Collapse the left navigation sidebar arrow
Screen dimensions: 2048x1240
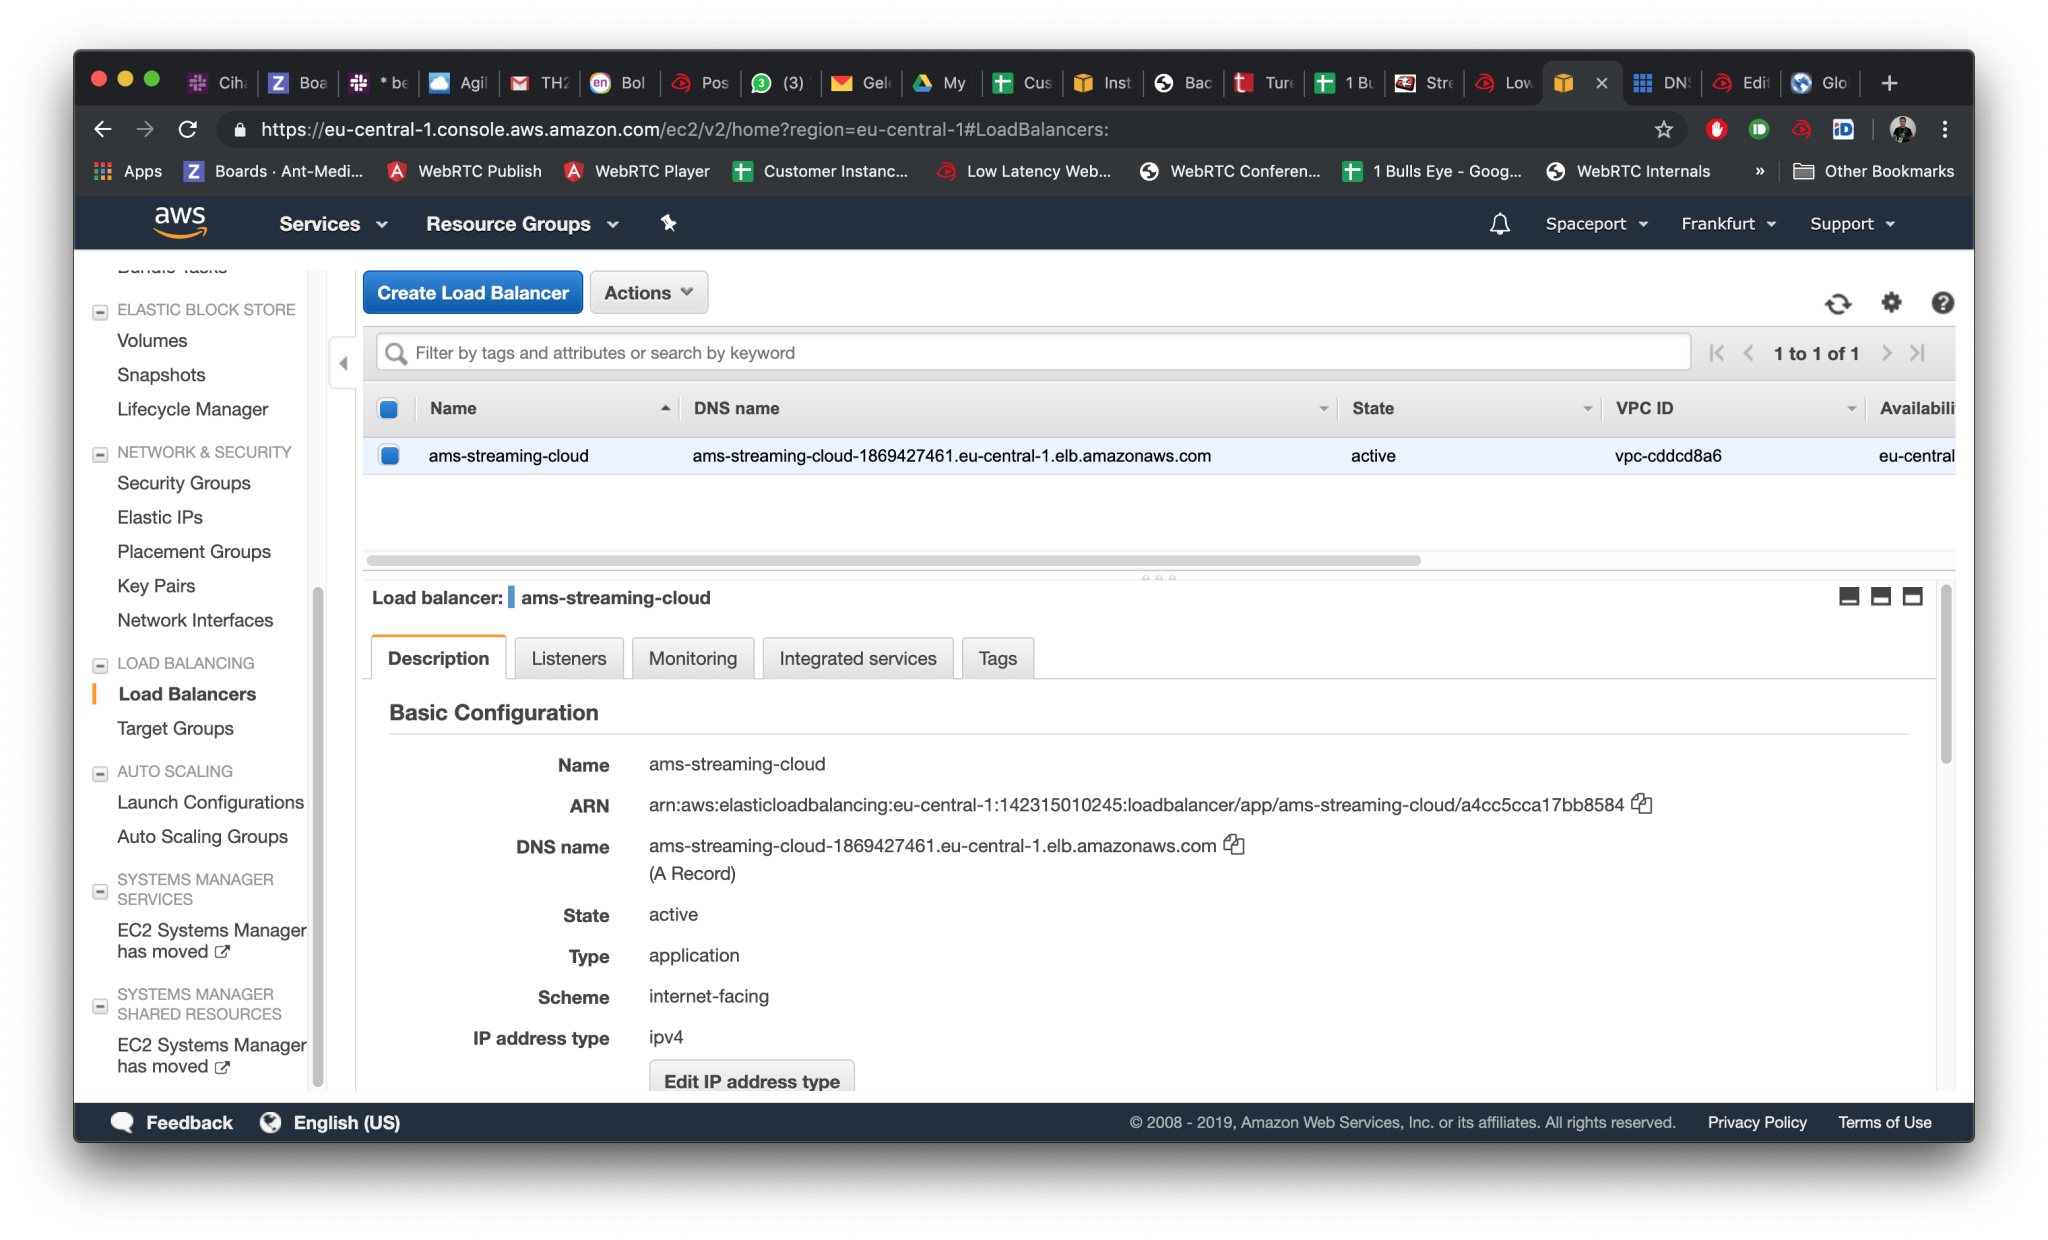coord(343,363)
